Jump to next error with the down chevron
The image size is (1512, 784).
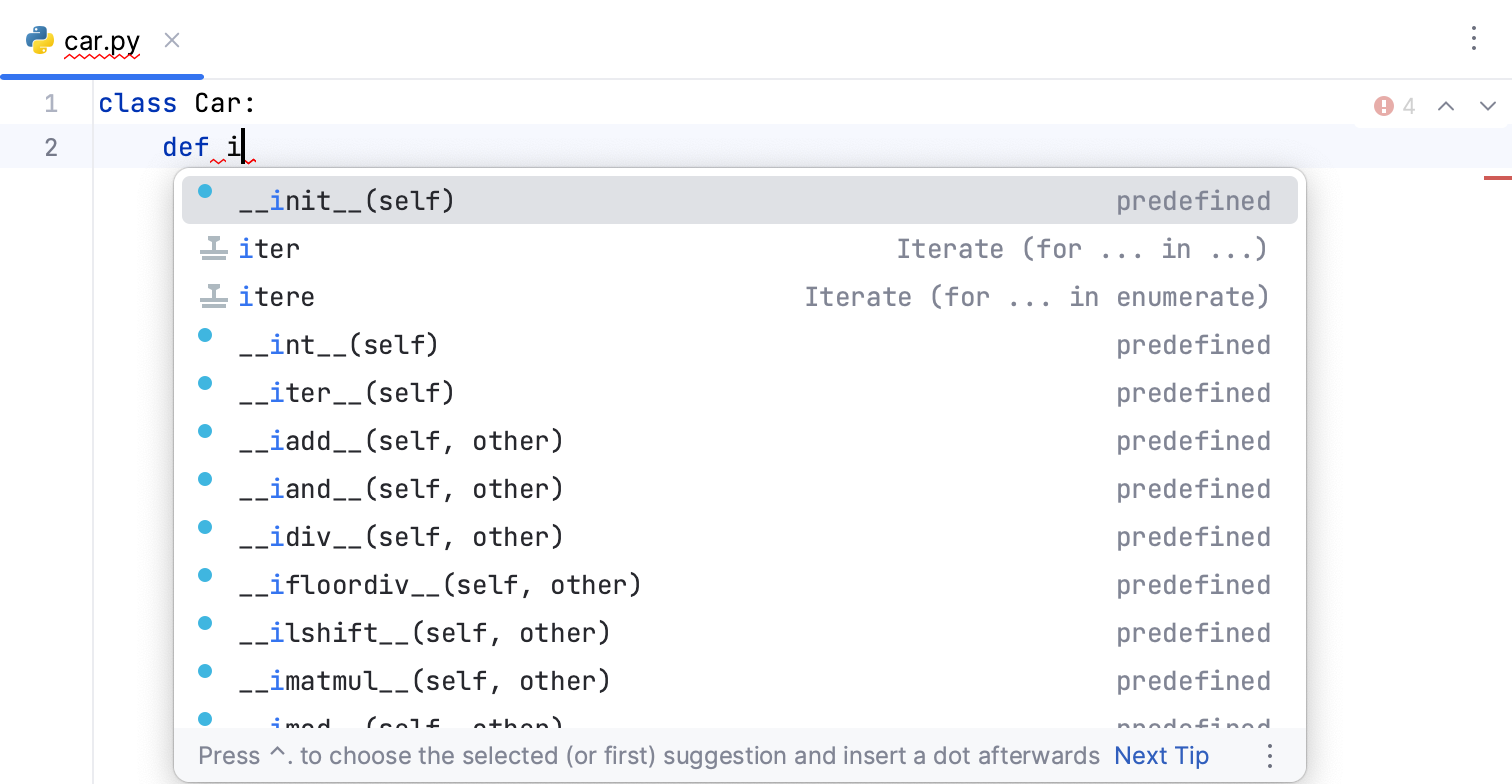pos(1487,105)
